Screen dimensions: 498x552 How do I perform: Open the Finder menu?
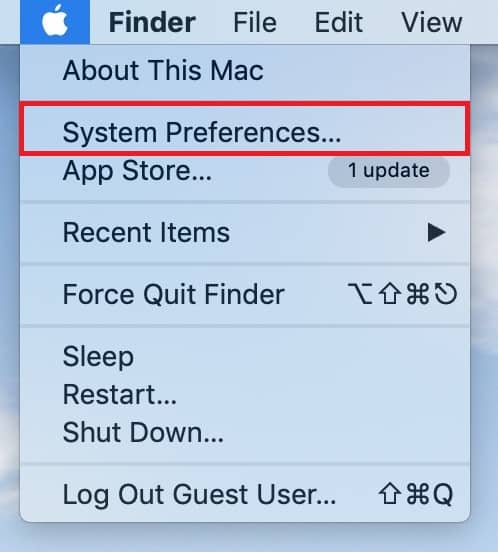pos(152,23)
